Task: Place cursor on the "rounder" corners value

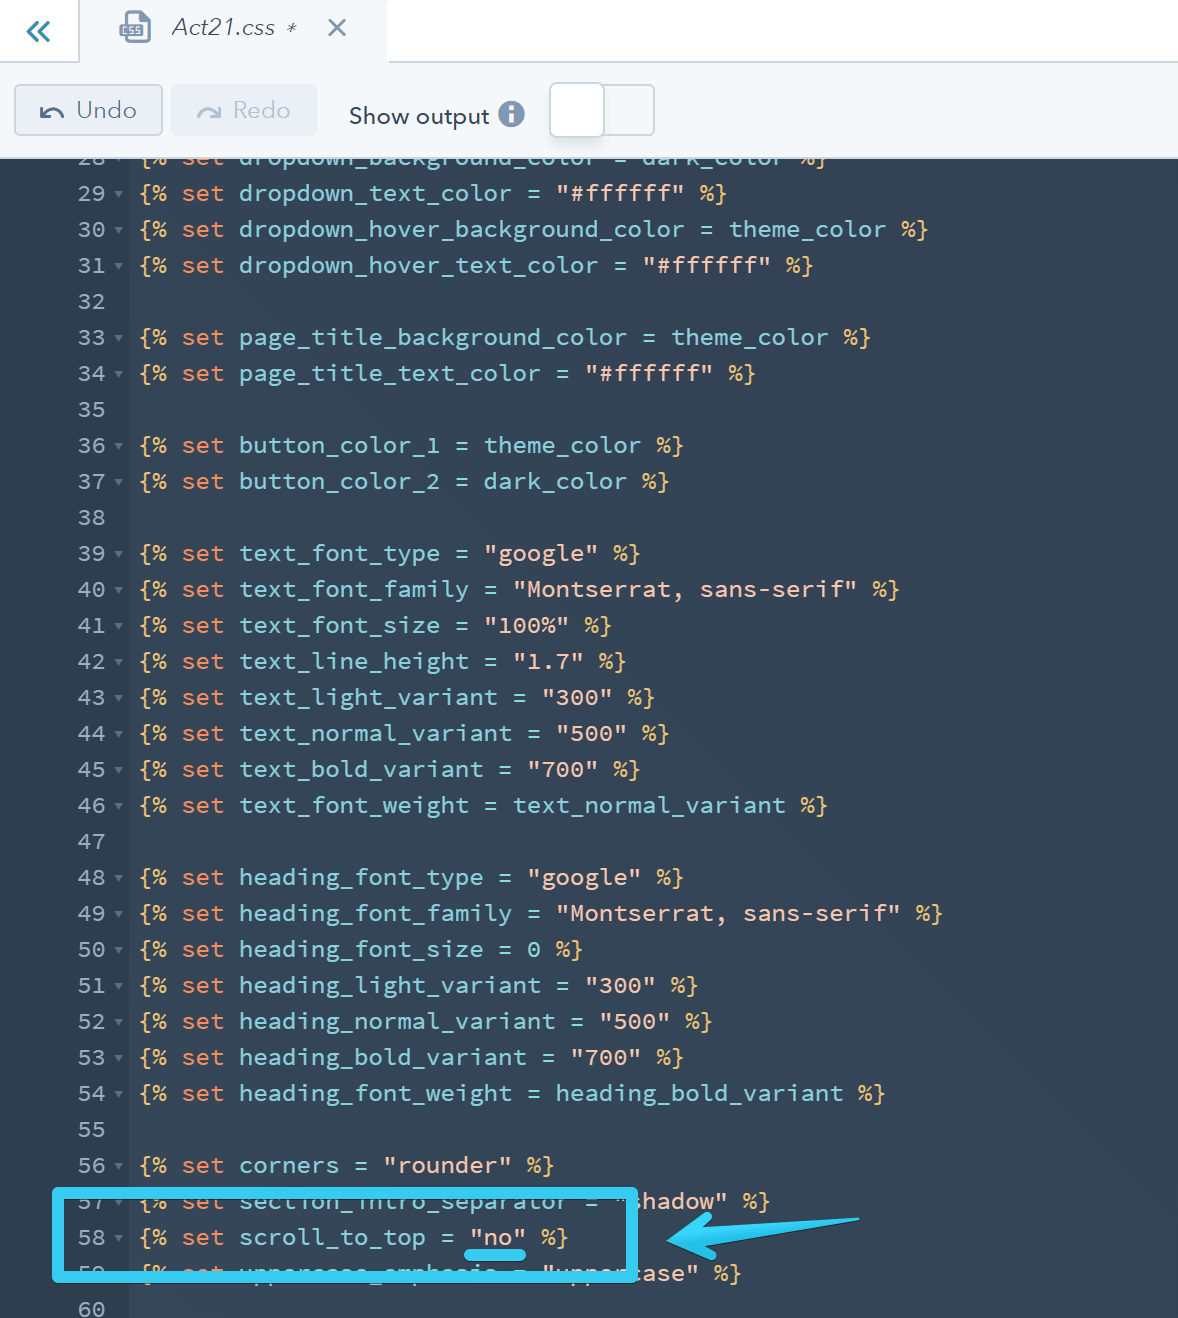Action: 447,1165
